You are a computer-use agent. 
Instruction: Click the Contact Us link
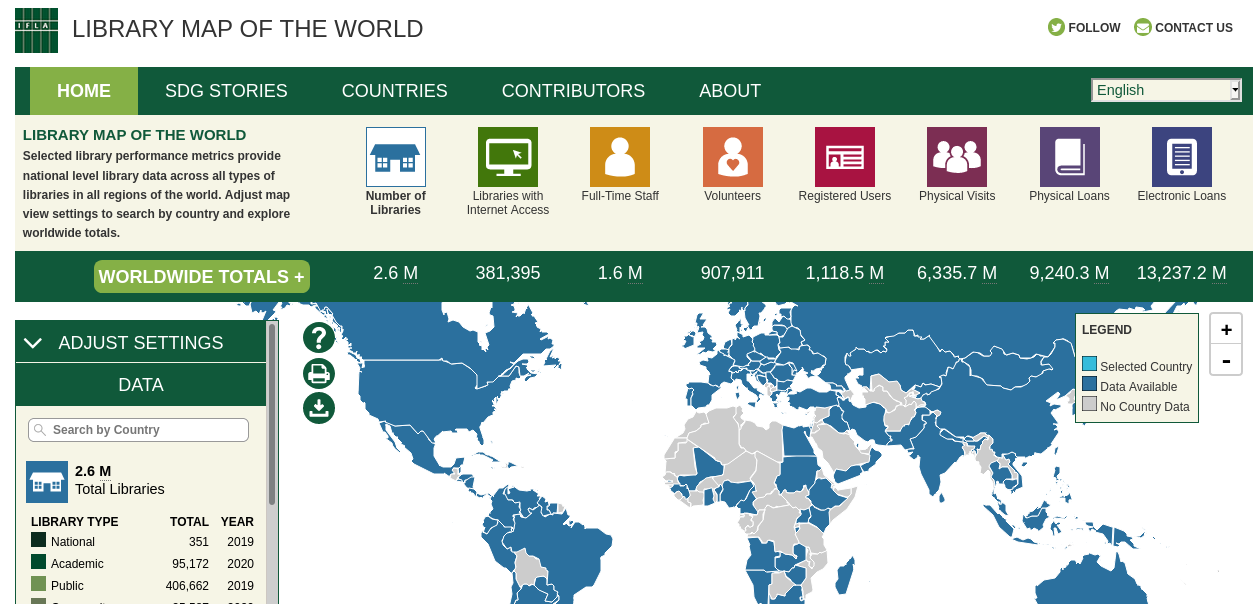click(x=1183, y=27)
